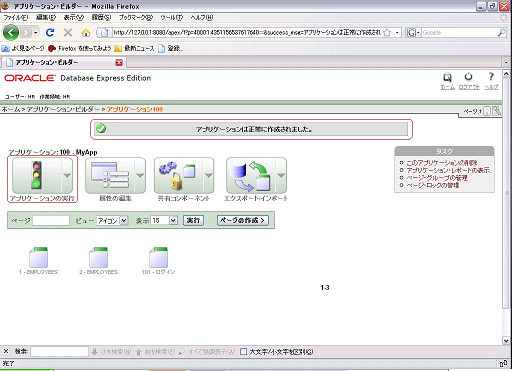Click the エクスポート/インポート database icon
This screenshot has width=512, height=371.
251,175
